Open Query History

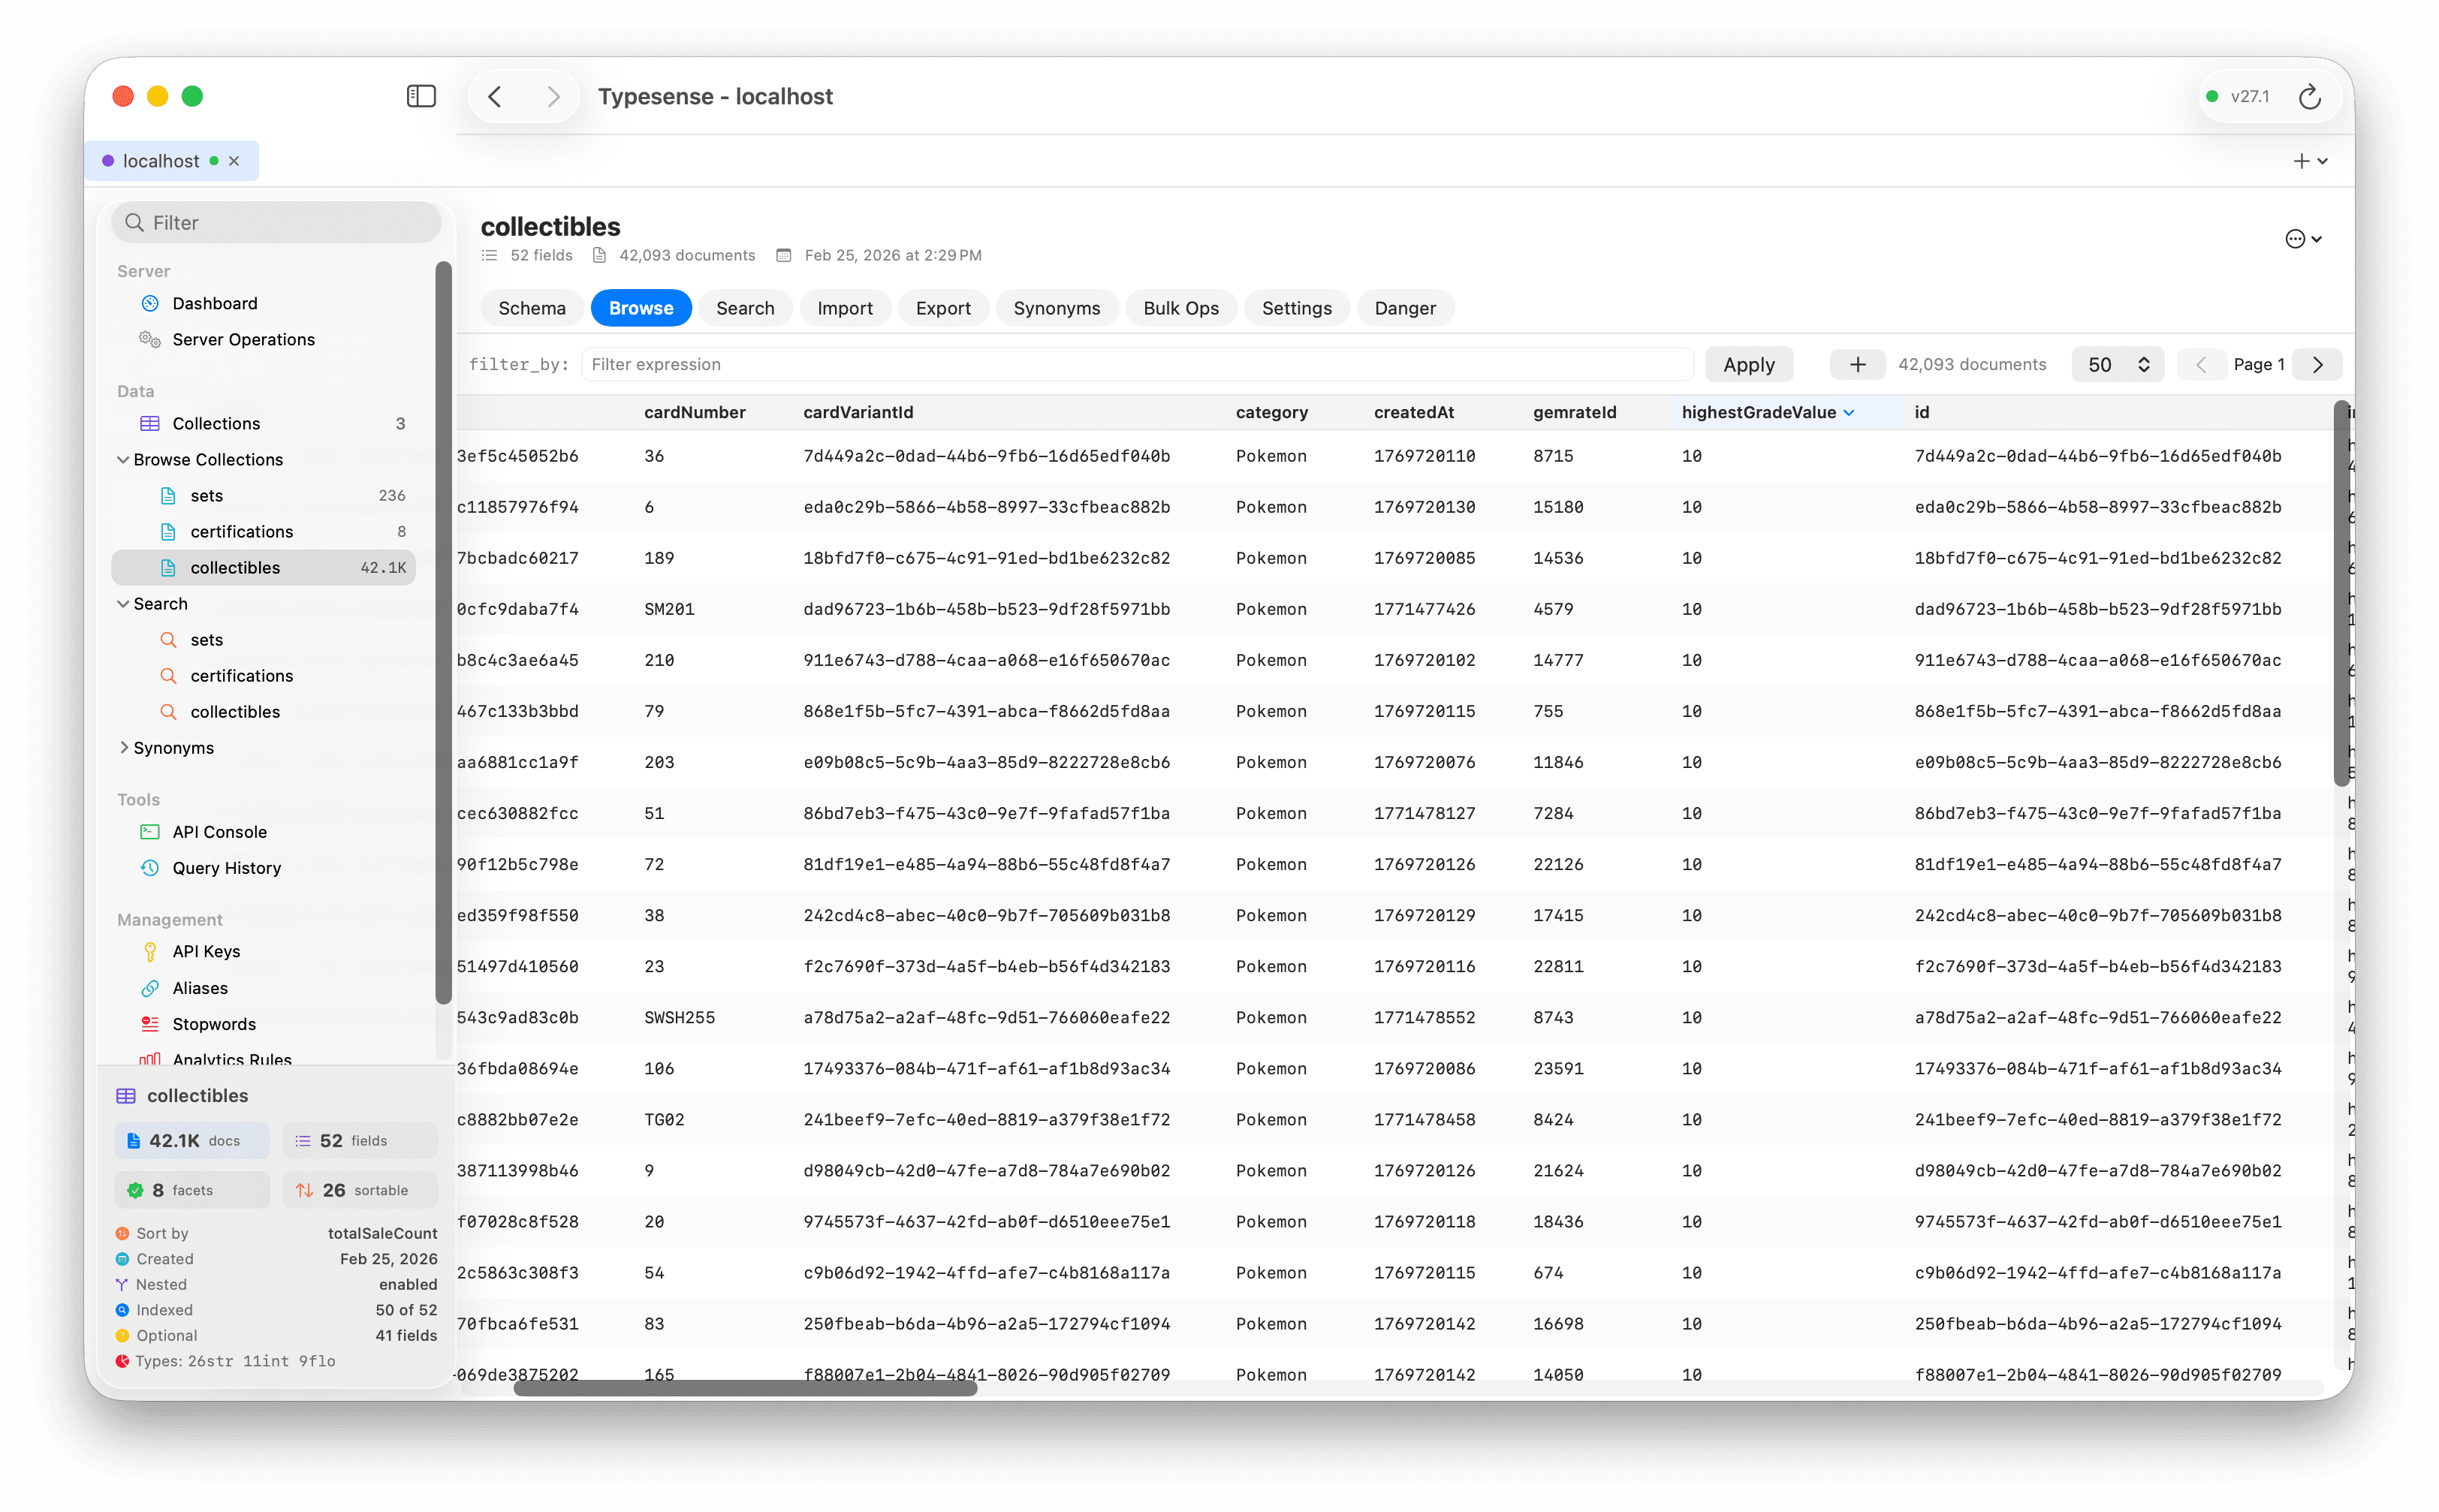225,867
